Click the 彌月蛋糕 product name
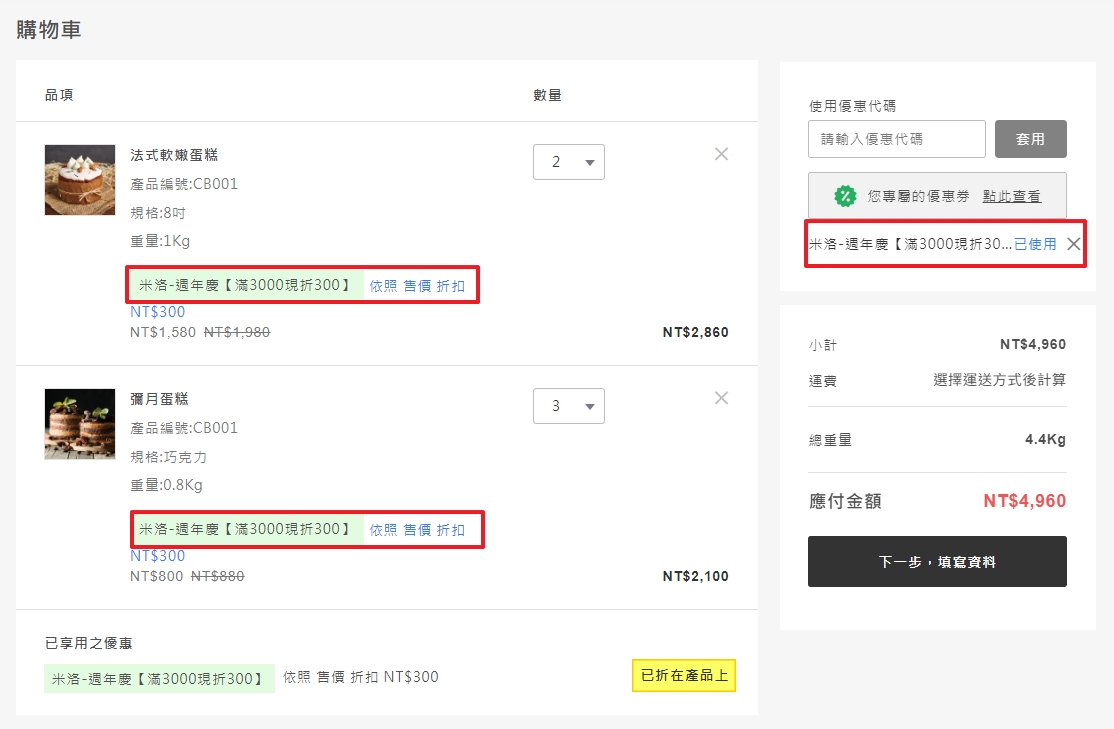The width and height of the screenshot is (1114, 729). coord(159,399)
